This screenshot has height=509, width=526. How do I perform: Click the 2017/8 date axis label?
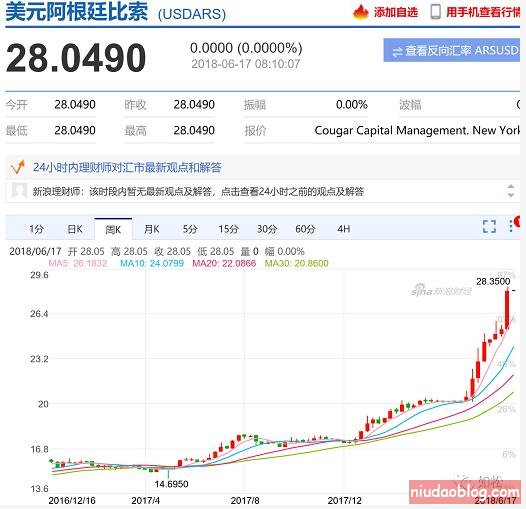coord(245,501)
